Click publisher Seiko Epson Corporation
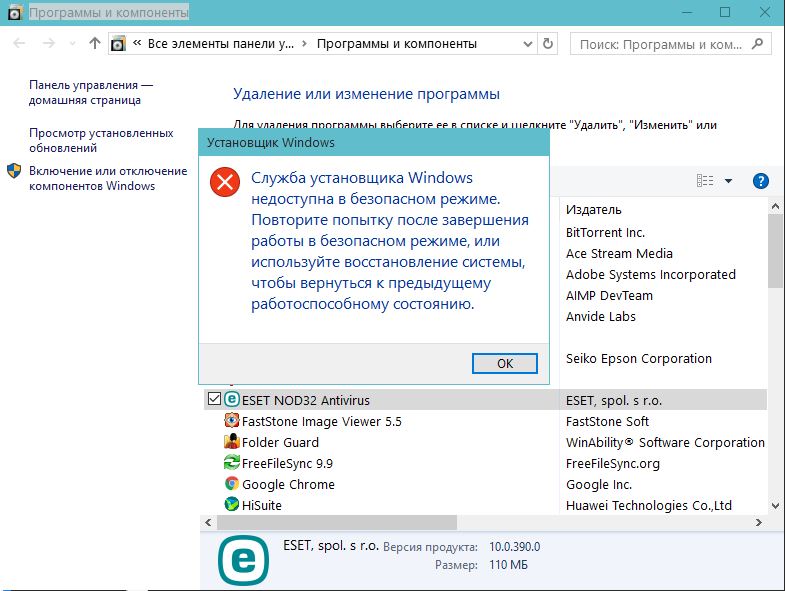This screenshot has width=785, height=591. coord(639,359)
